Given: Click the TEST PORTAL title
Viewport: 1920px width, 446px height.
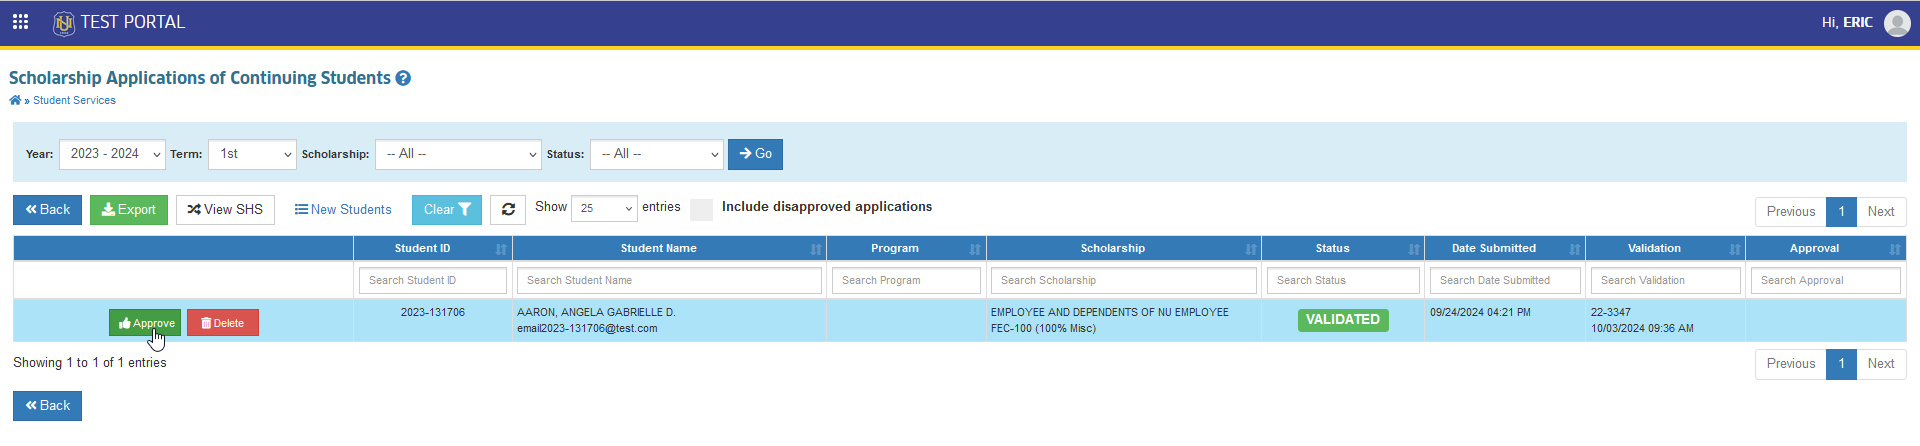Looking at the screenshot, I should point(133,22).
